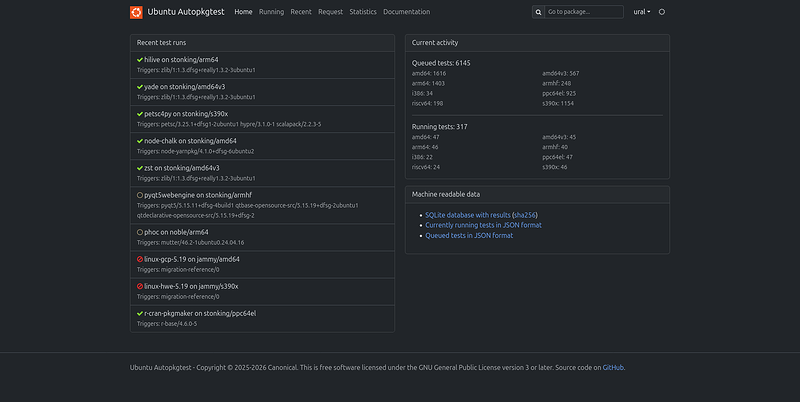
Task: Open Queued tests in JSON format link
Action: (469, 235)
